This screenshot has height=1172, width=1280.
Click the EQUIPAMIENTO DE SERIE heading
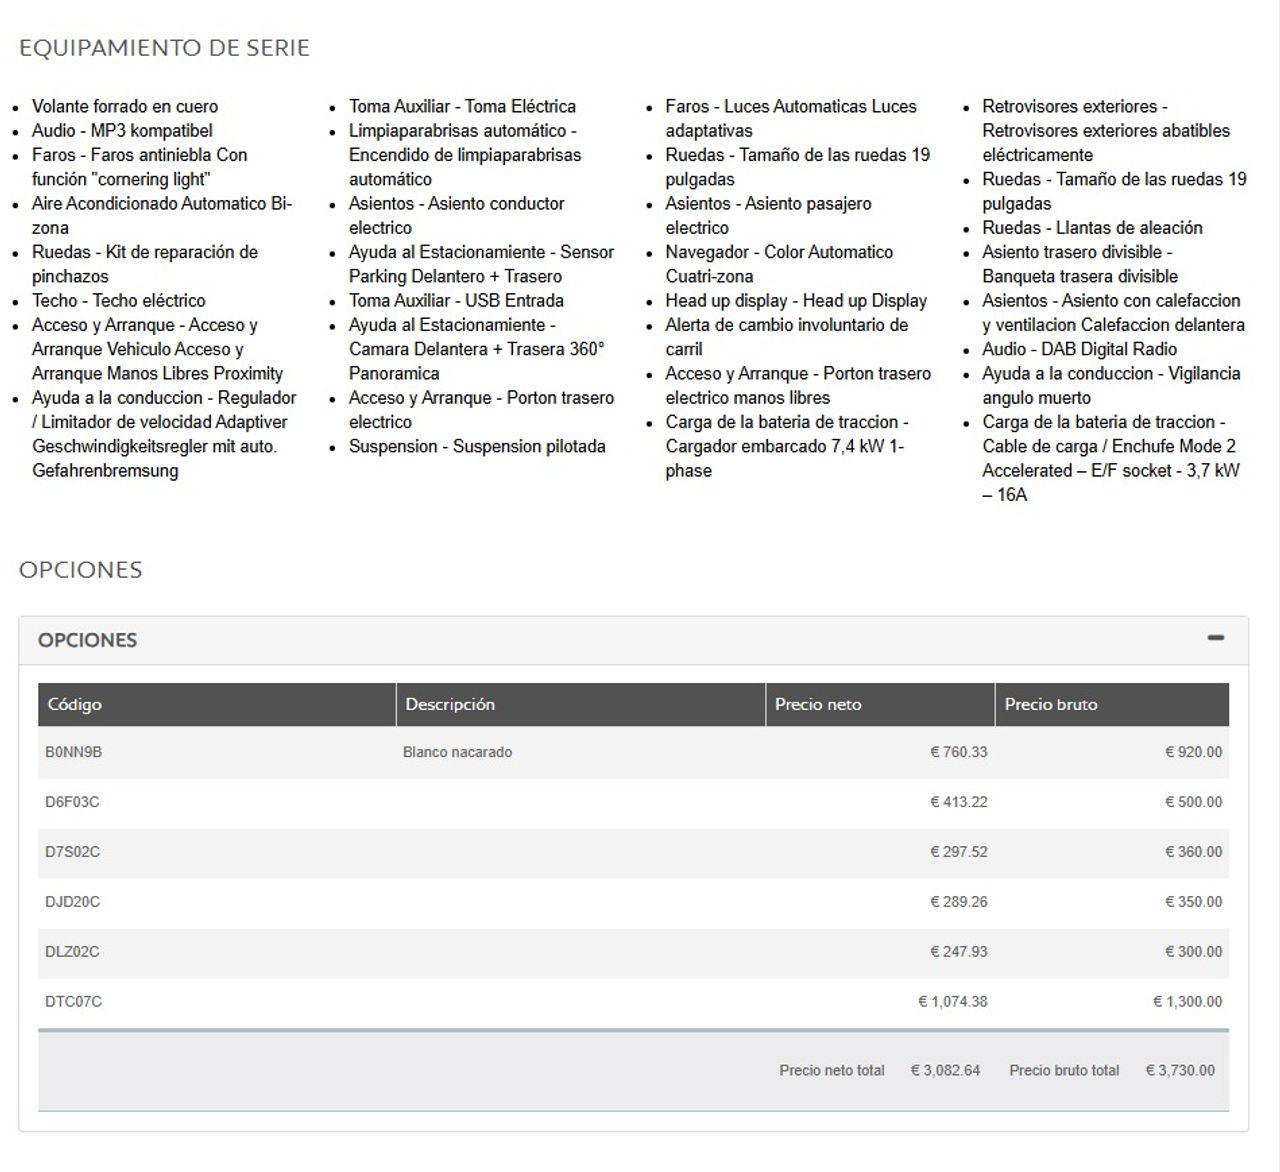pyautogui.click(x=164, y=48)
